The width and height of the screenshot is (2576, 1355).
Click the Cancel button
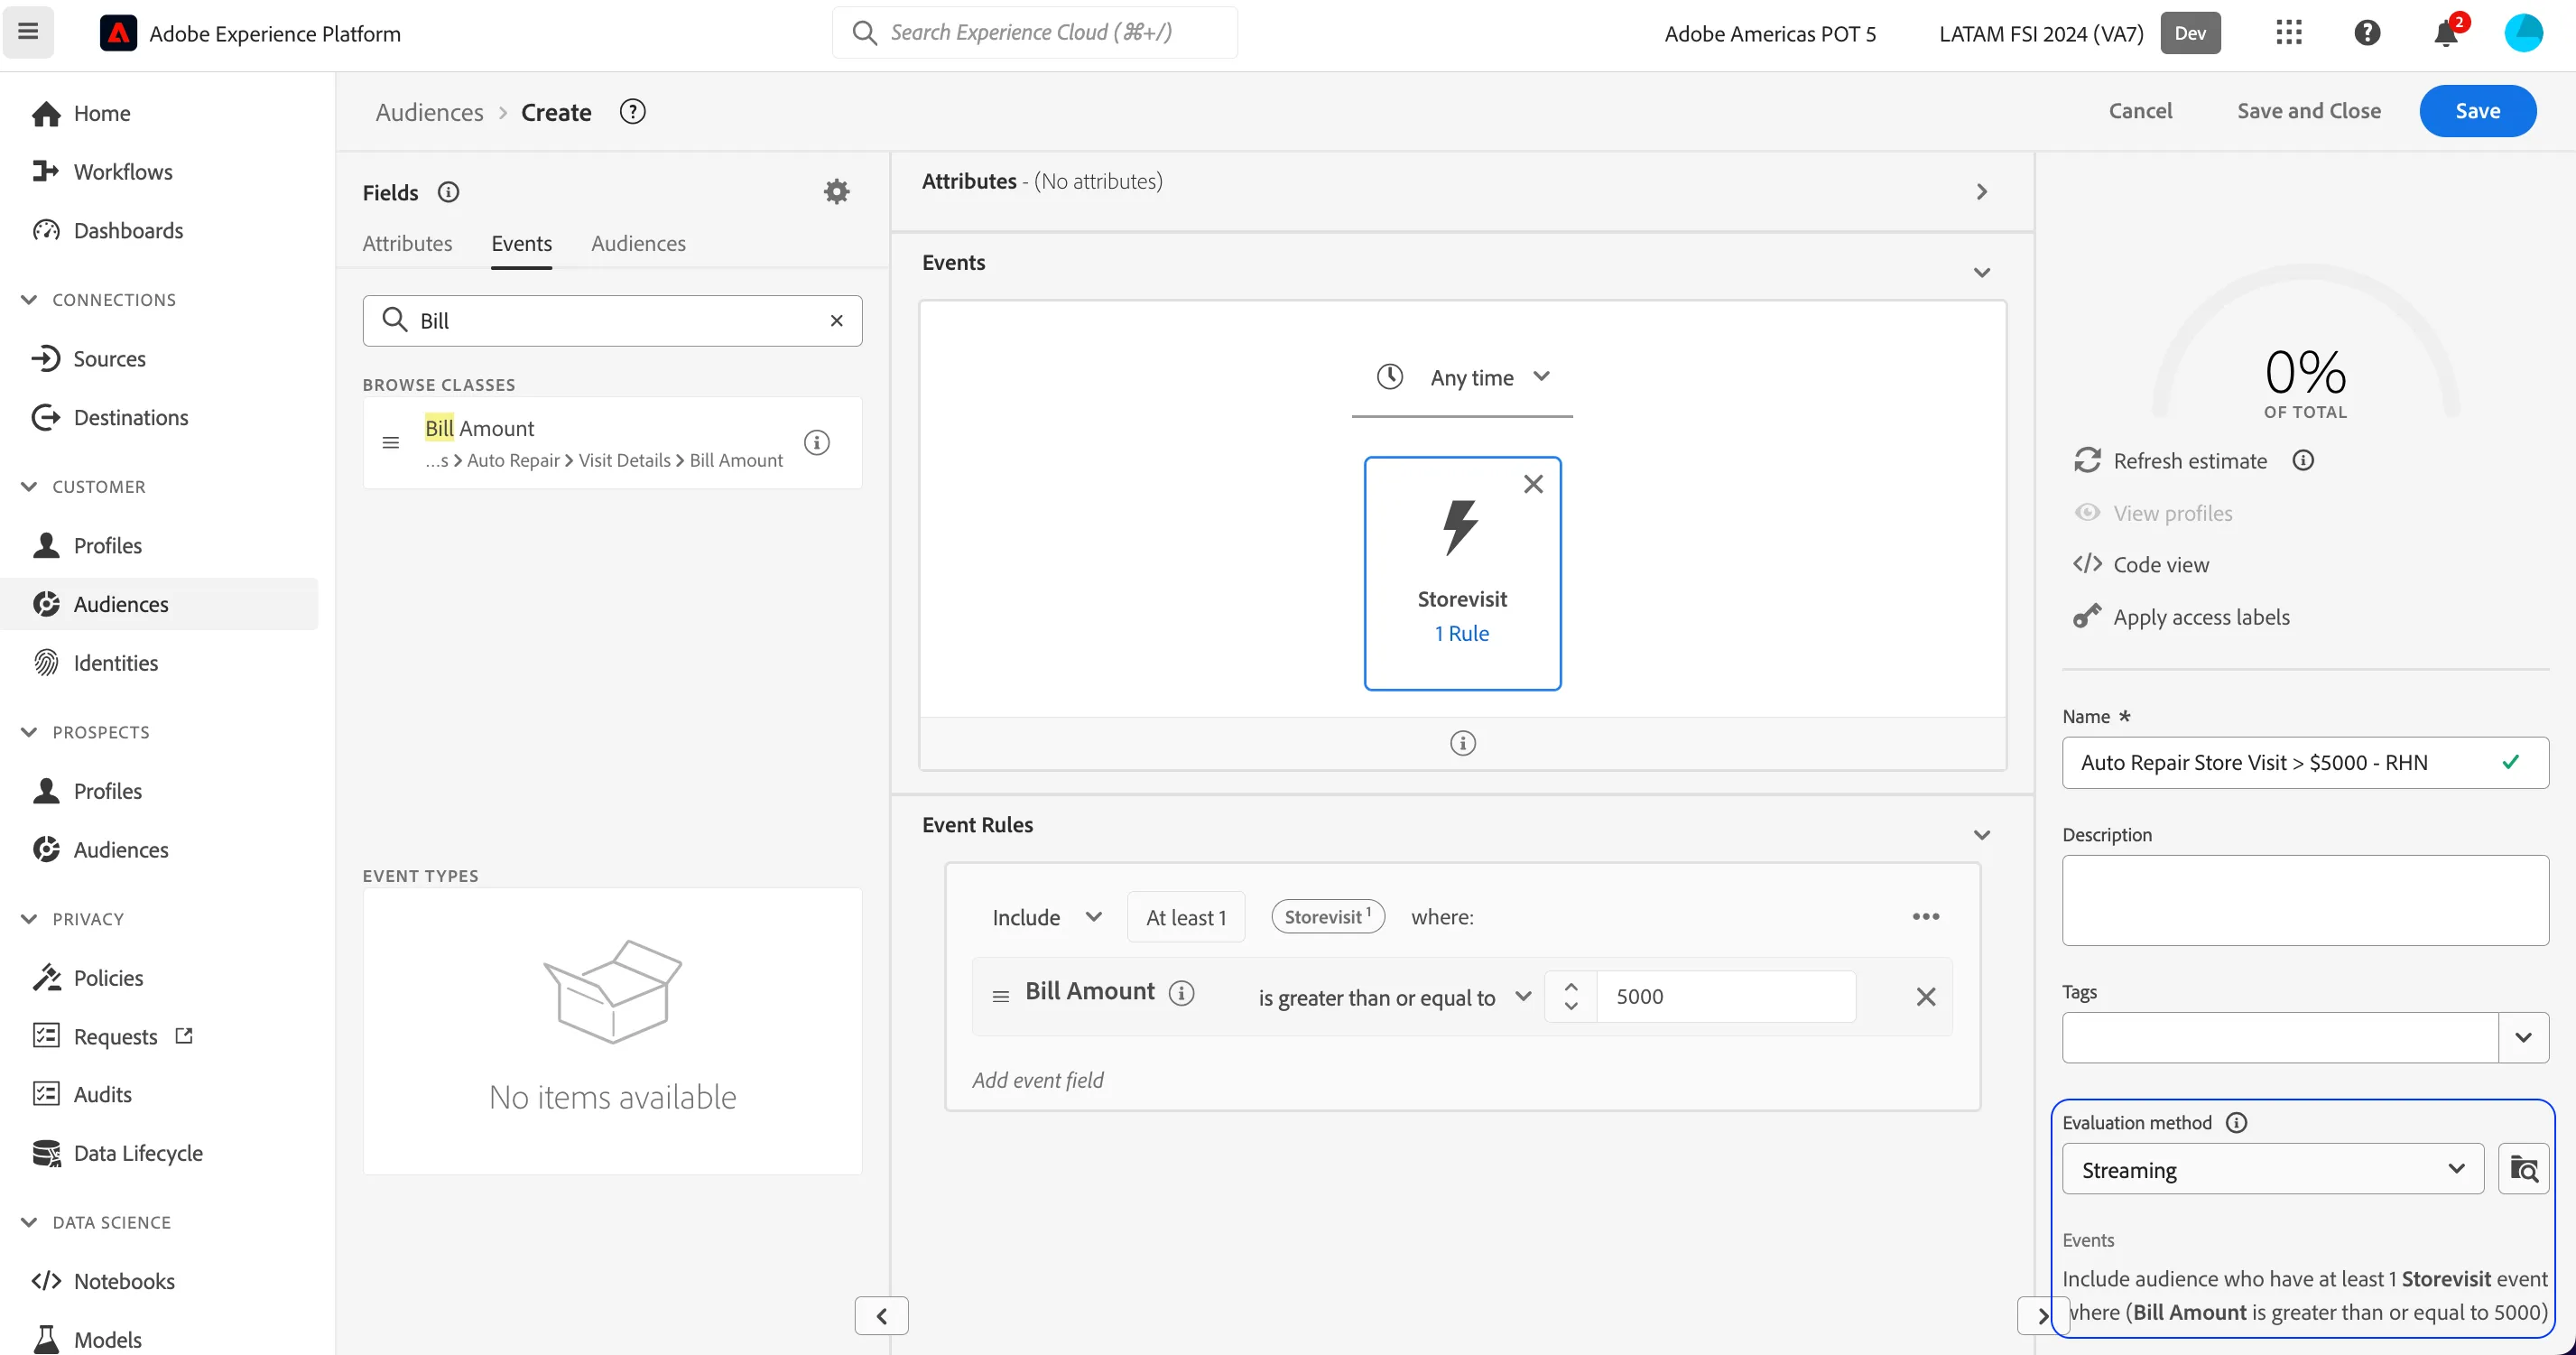2139,111
